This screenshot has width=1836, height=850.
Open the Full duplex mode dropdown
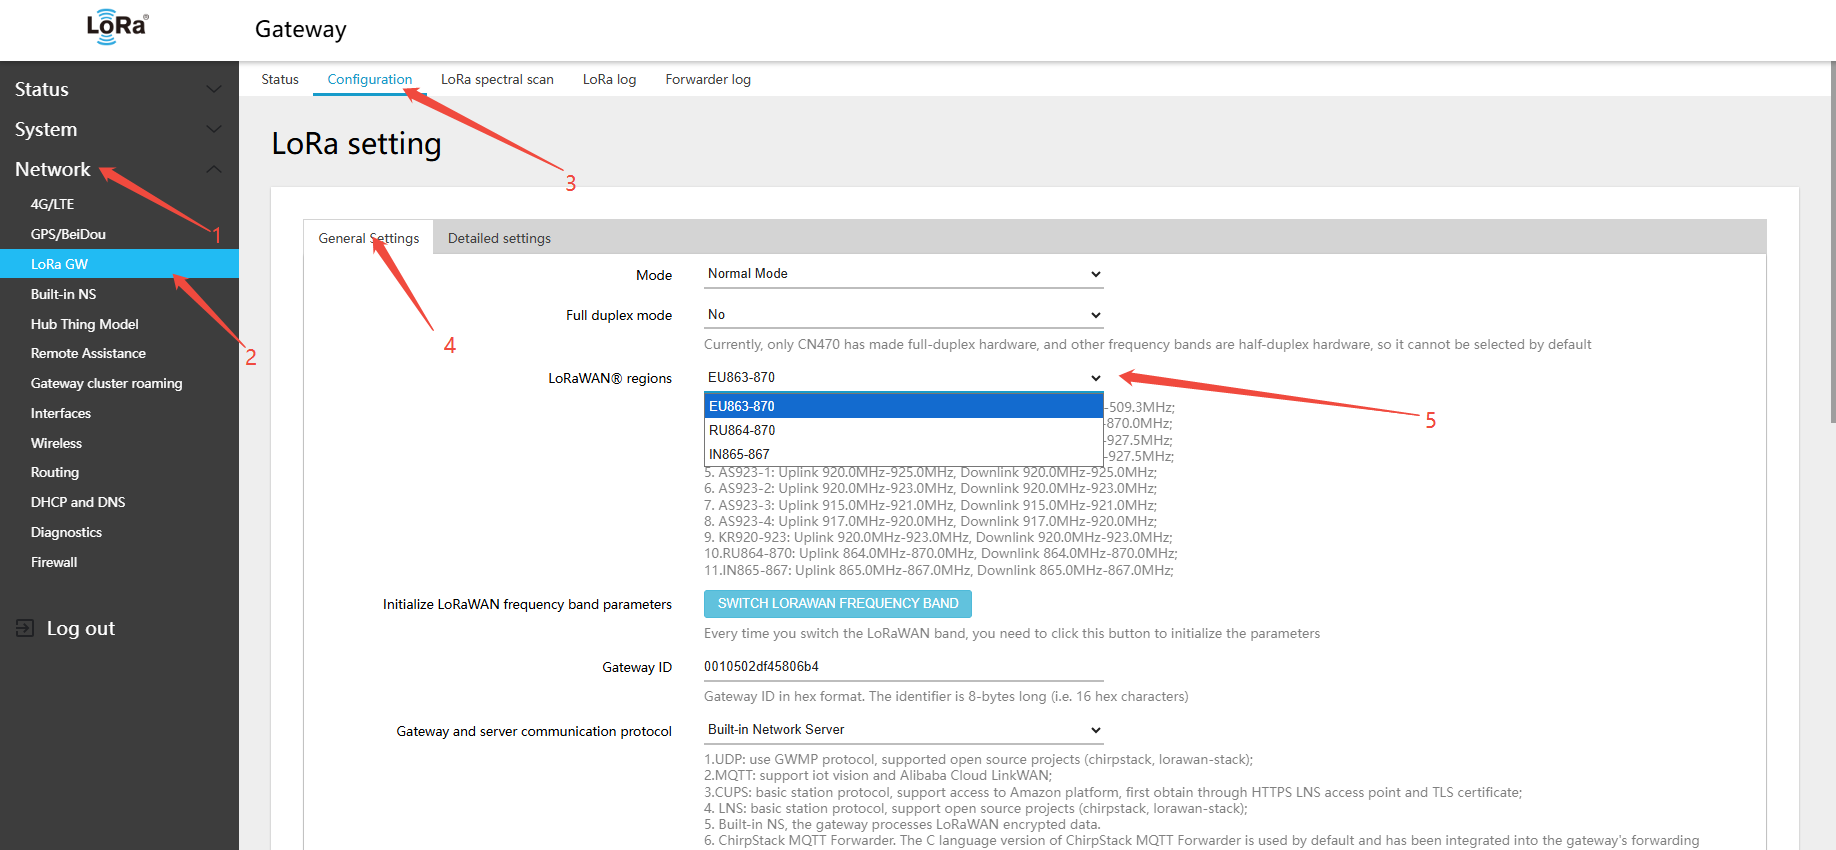(903, 315)
